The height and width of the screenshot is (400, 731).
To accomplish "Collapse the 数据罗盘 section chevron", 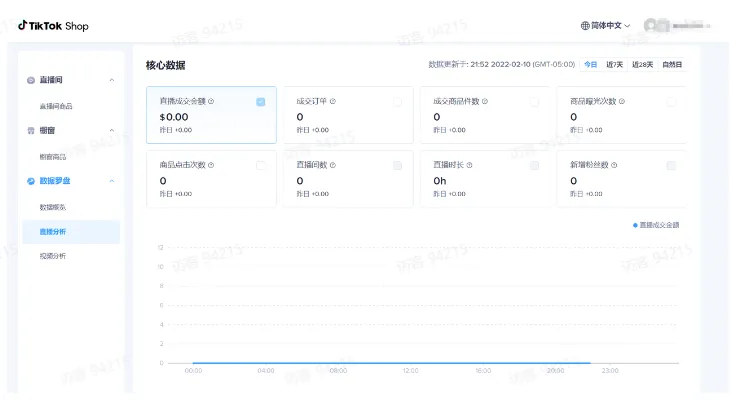I will point(112,181).
